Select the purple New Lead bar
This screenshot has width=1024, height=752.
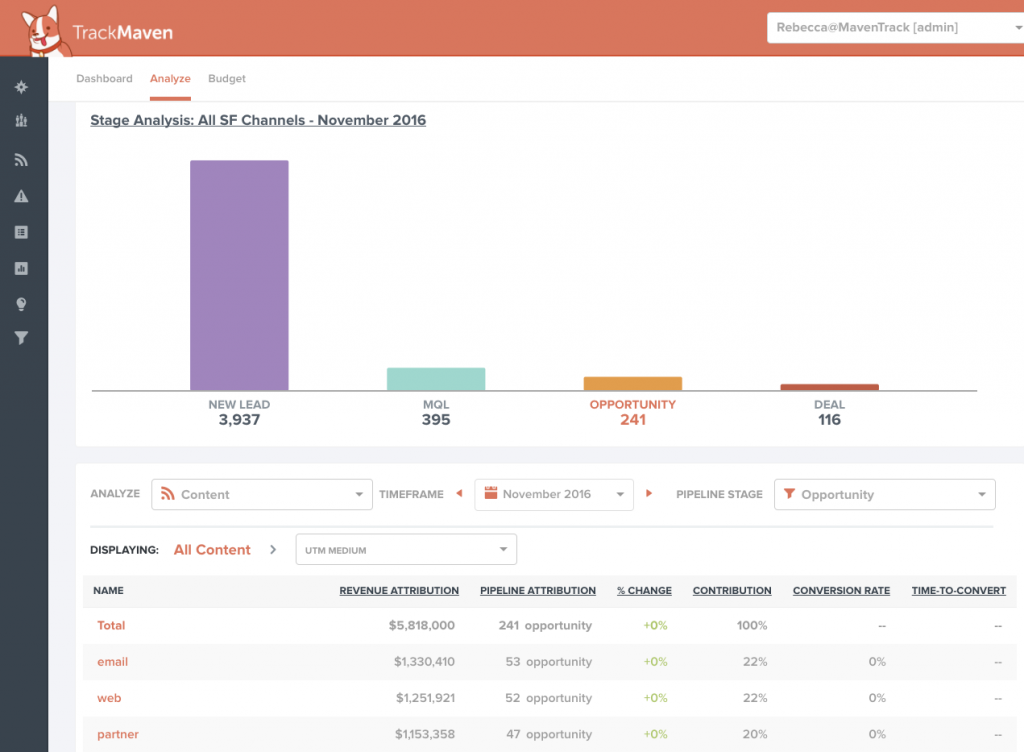click(239, 275)
